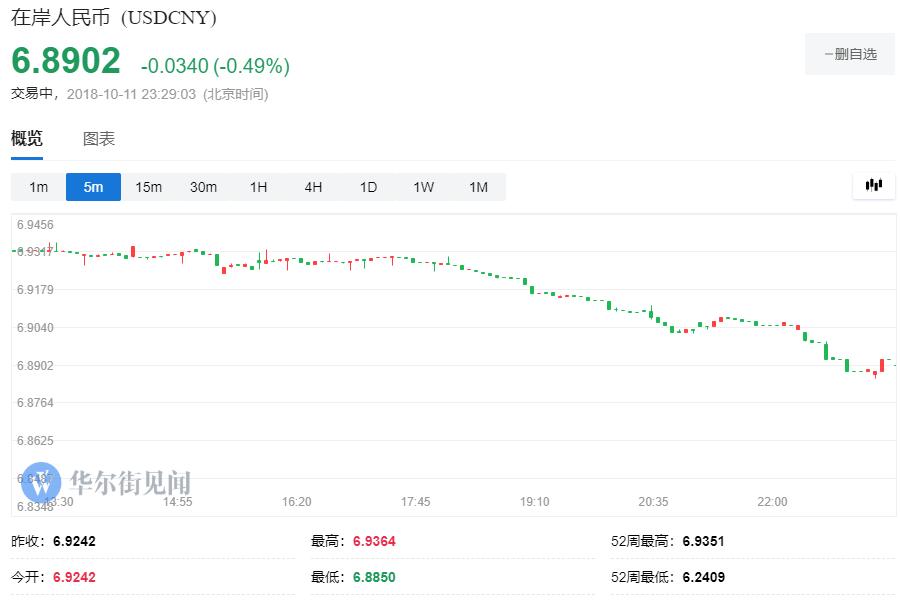Screen dimensions: 900x602
Task: Click the current price 6.8902
Action: coord(66,60)
